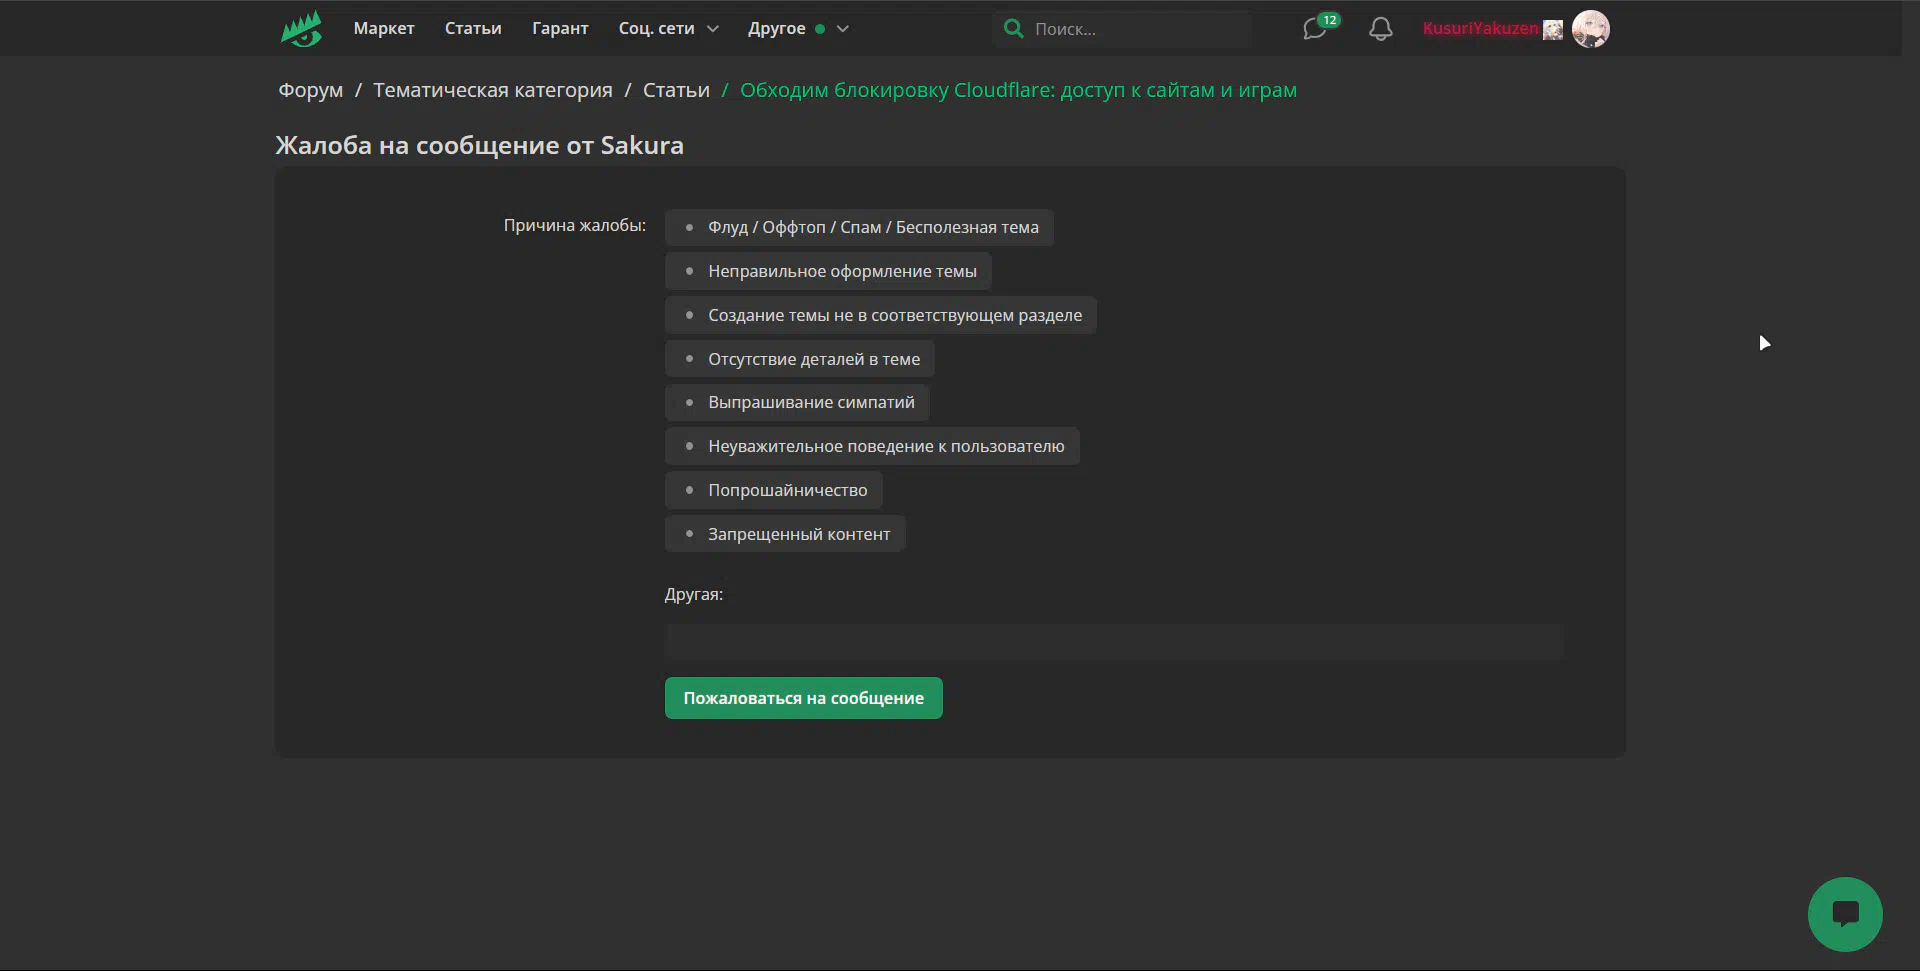Open the messages chat bubble icon
Image resolution: width=1920 pixels, height=971 pixels.
click(x=1315, y=29)
